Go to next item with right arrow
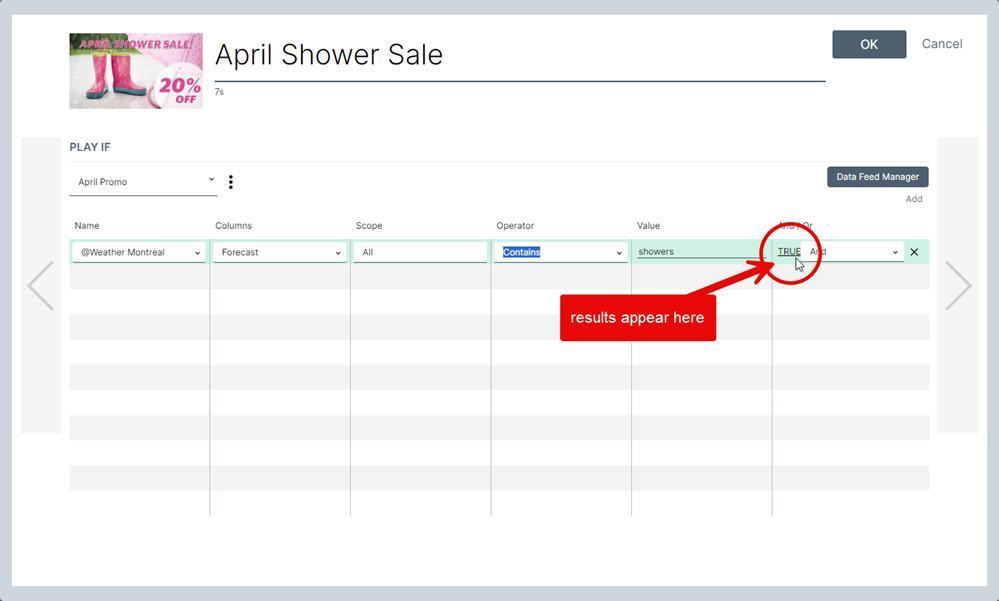This screenshot has height=601, width=999. [958, 286]
